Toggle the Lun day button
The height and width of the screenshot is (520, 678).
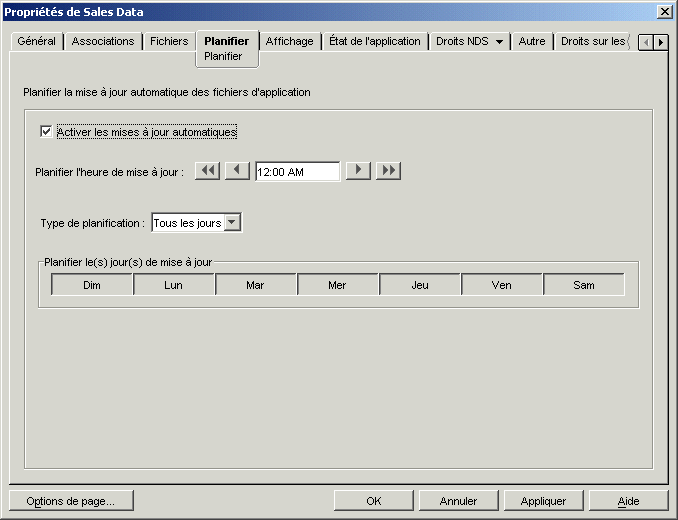point(173,285)
